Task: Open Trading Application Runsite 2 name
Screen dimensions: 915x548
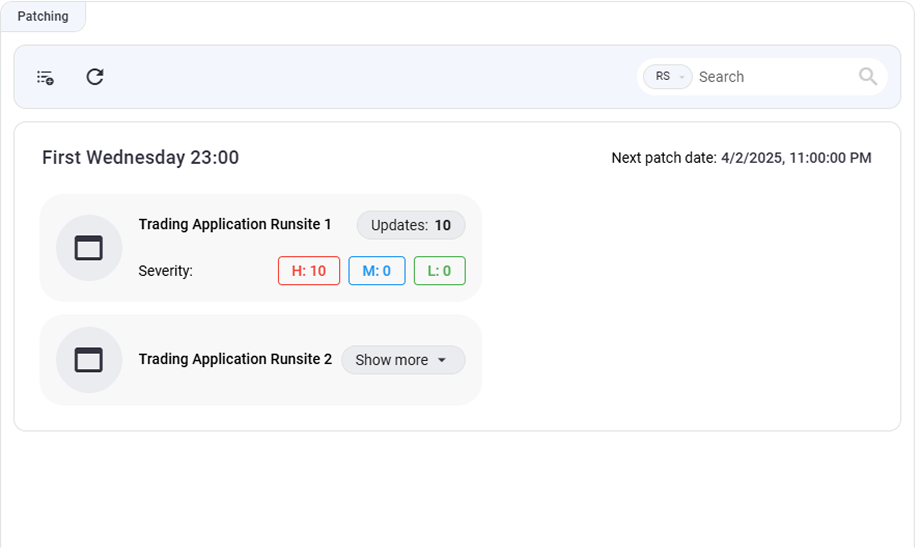Action: tap(235, 359)
